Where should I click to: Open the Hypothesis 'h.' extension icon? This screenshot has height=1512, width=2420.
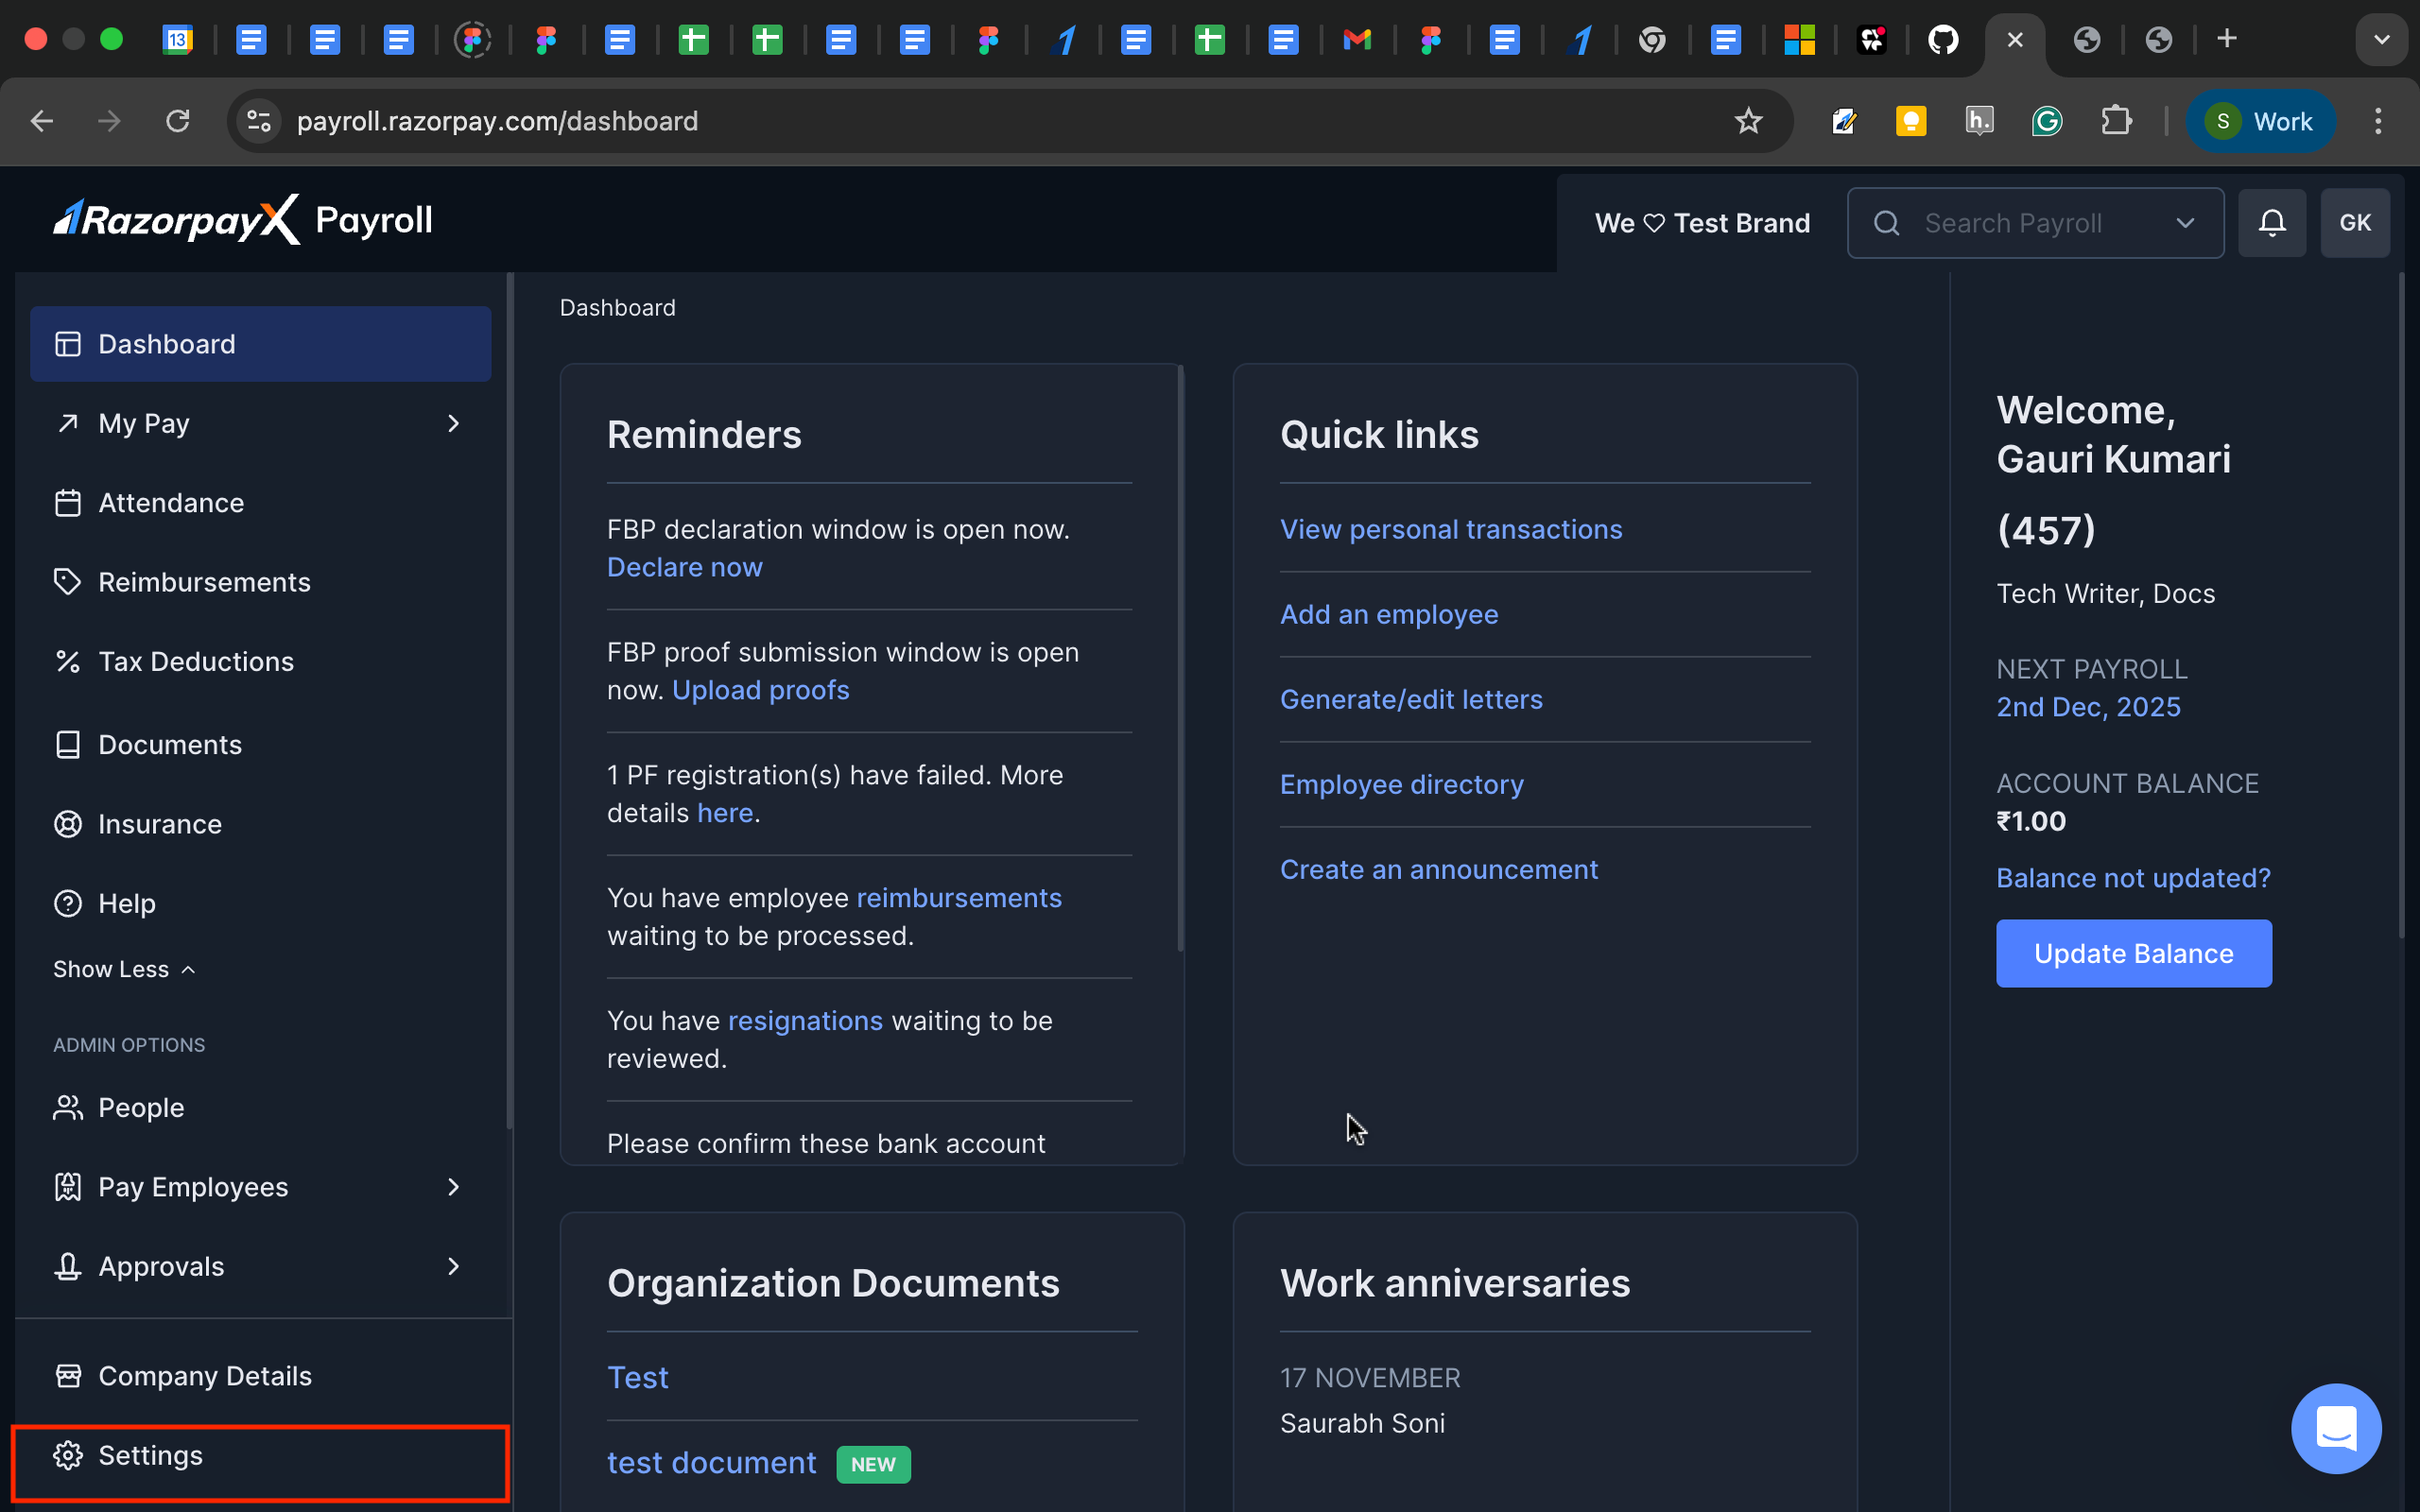[1979, 121]
